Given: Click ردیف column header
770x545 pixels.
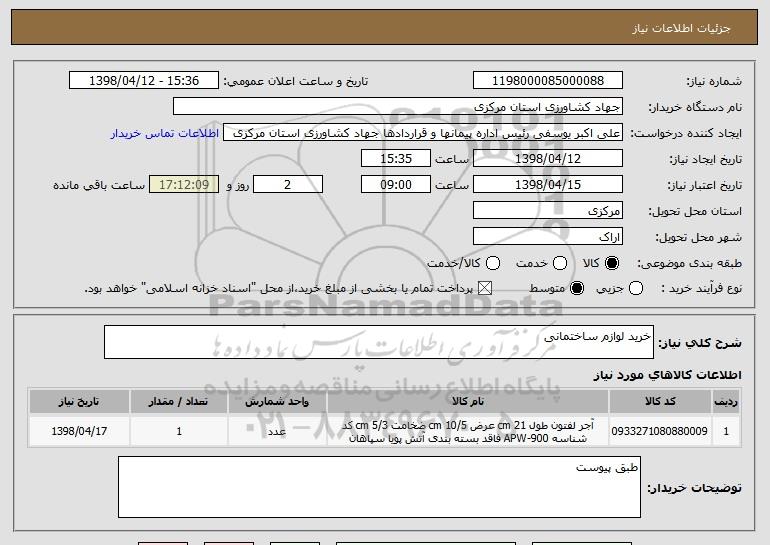Looking at the screenshot, I should click(726, 402).
